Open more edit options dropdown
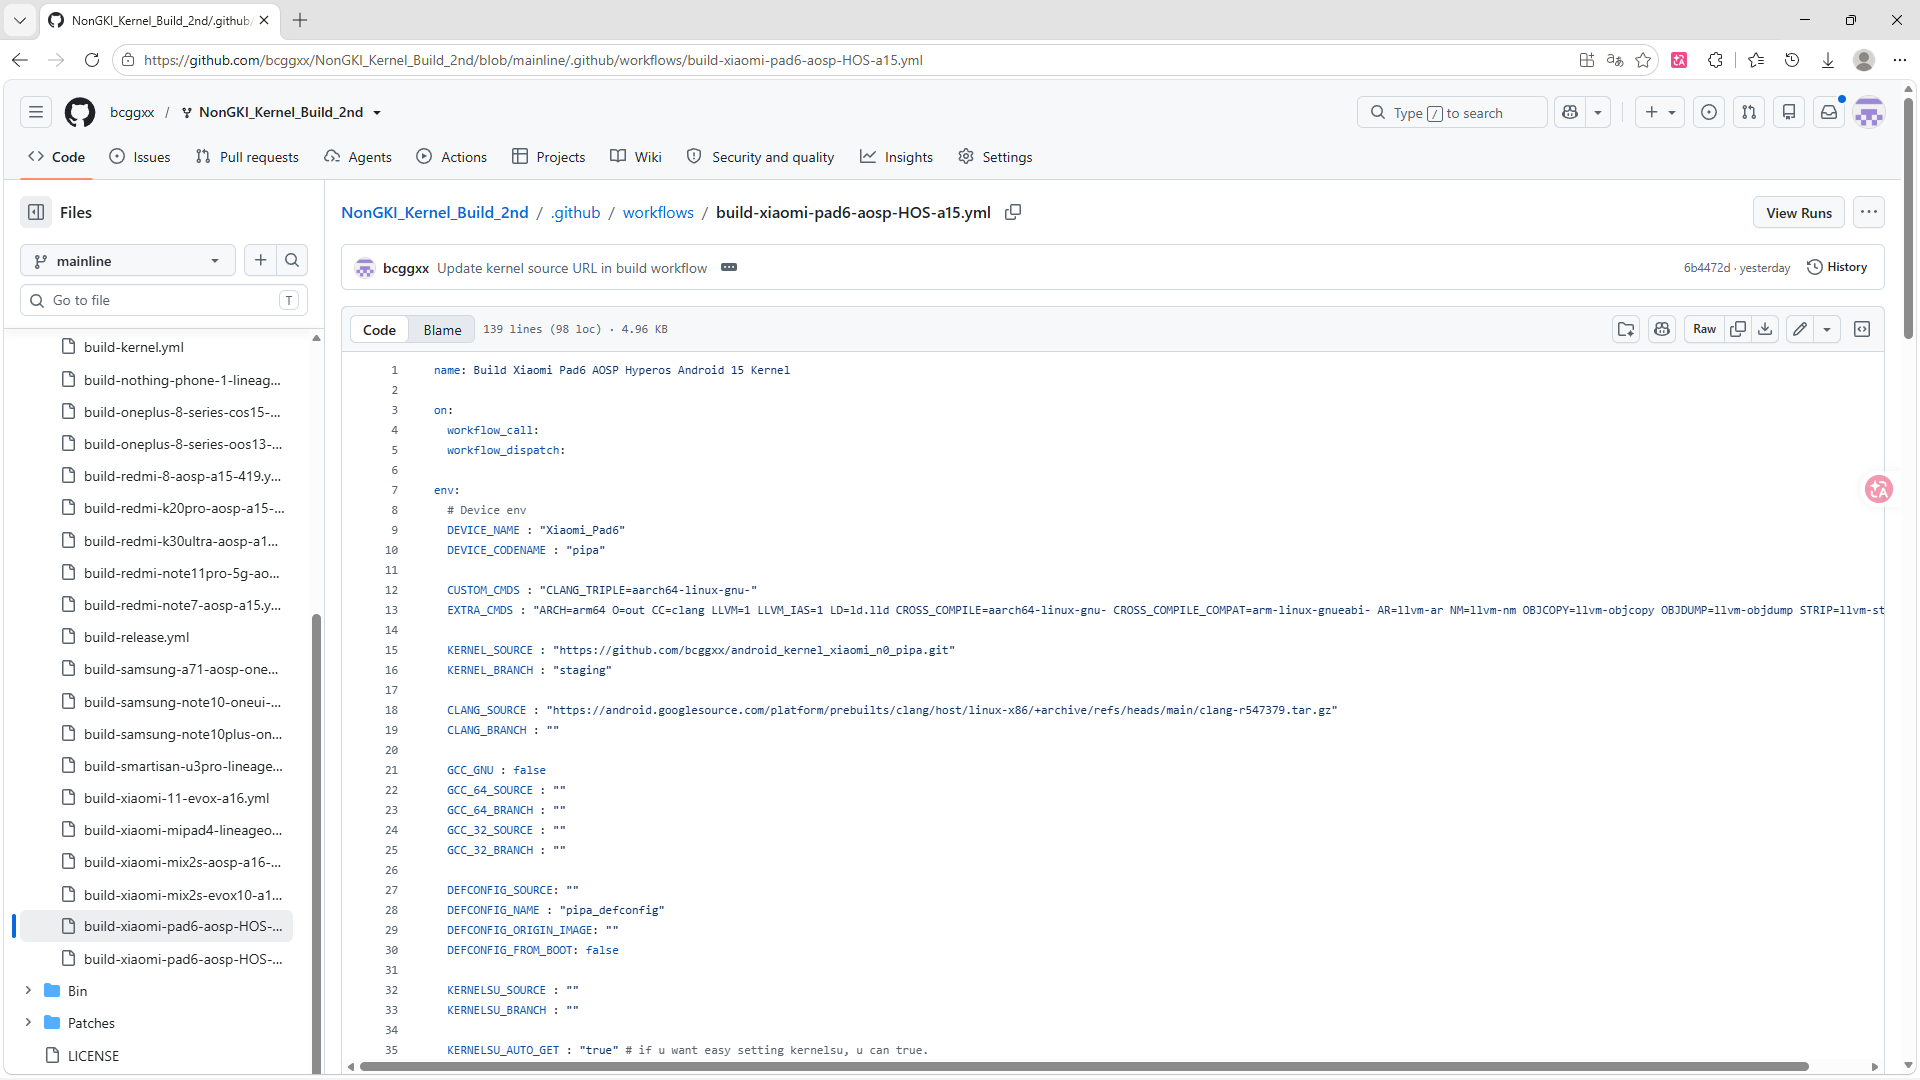 1827,329
